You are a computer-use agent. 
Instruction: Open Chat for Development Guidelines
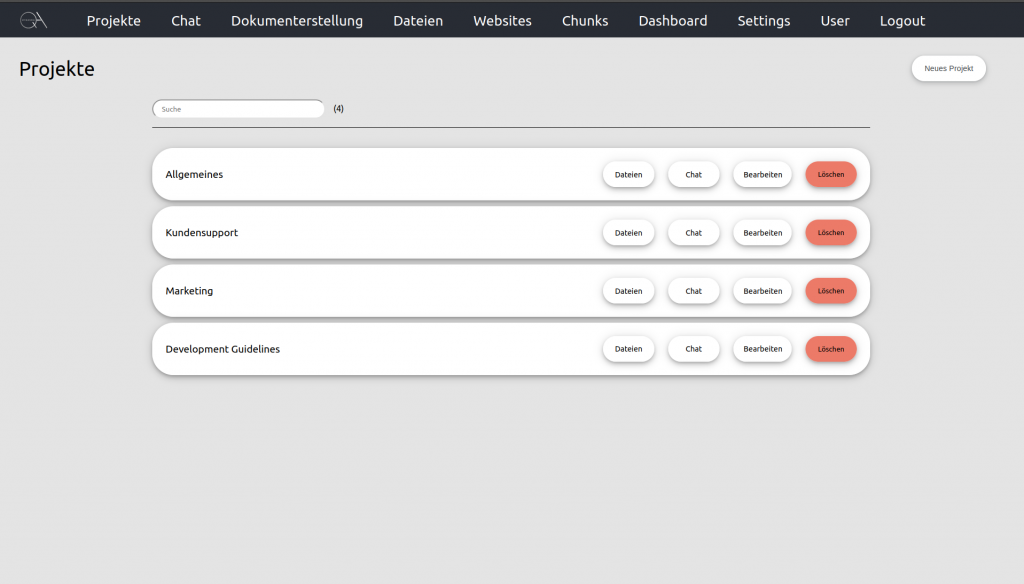pos(693,349)
